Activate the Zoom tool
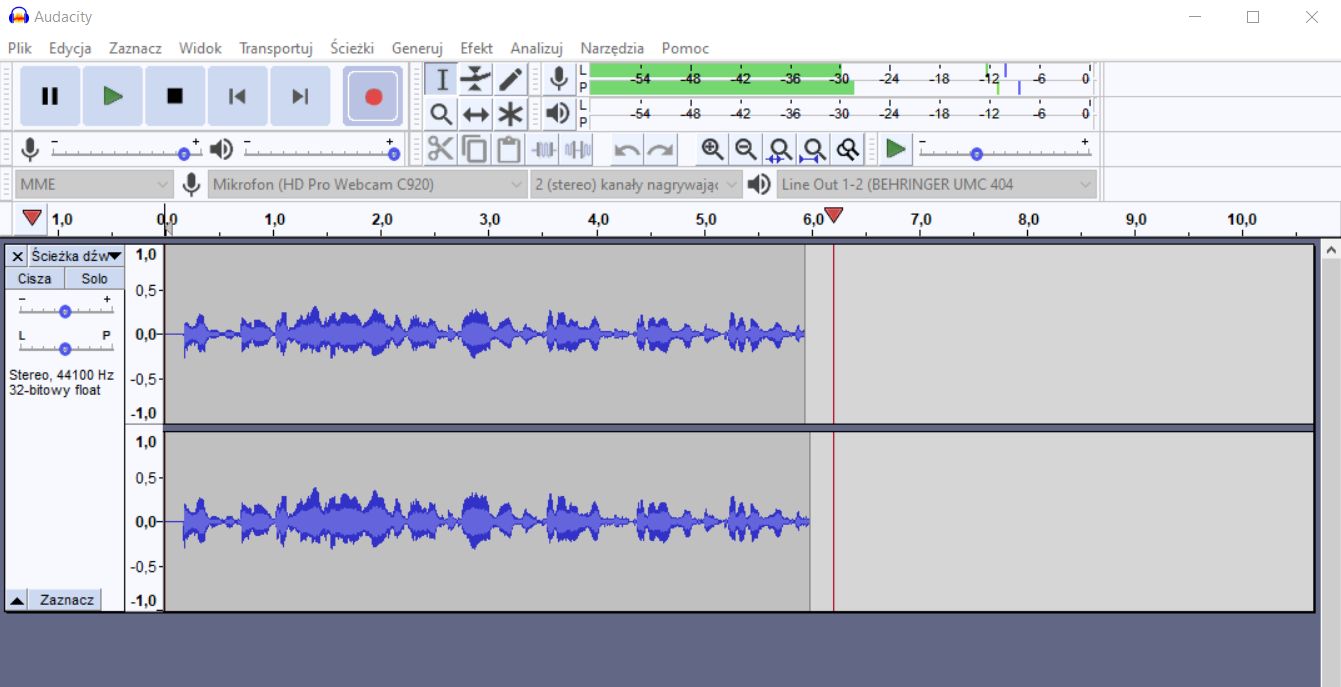This screenshot has height=687, width=1341. tap(440, 113)
